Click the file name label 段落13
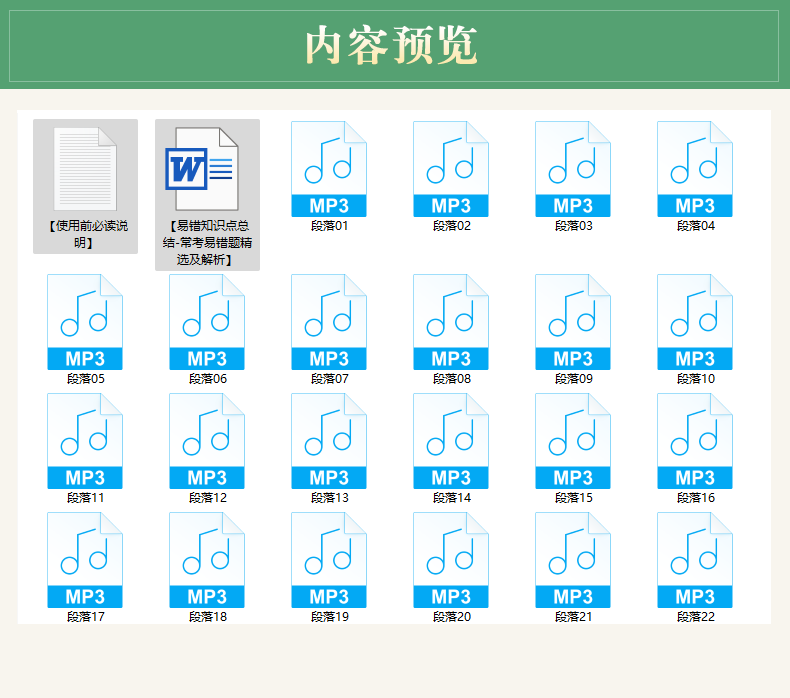This screenshot has width=790, height=698. point(330,497)
